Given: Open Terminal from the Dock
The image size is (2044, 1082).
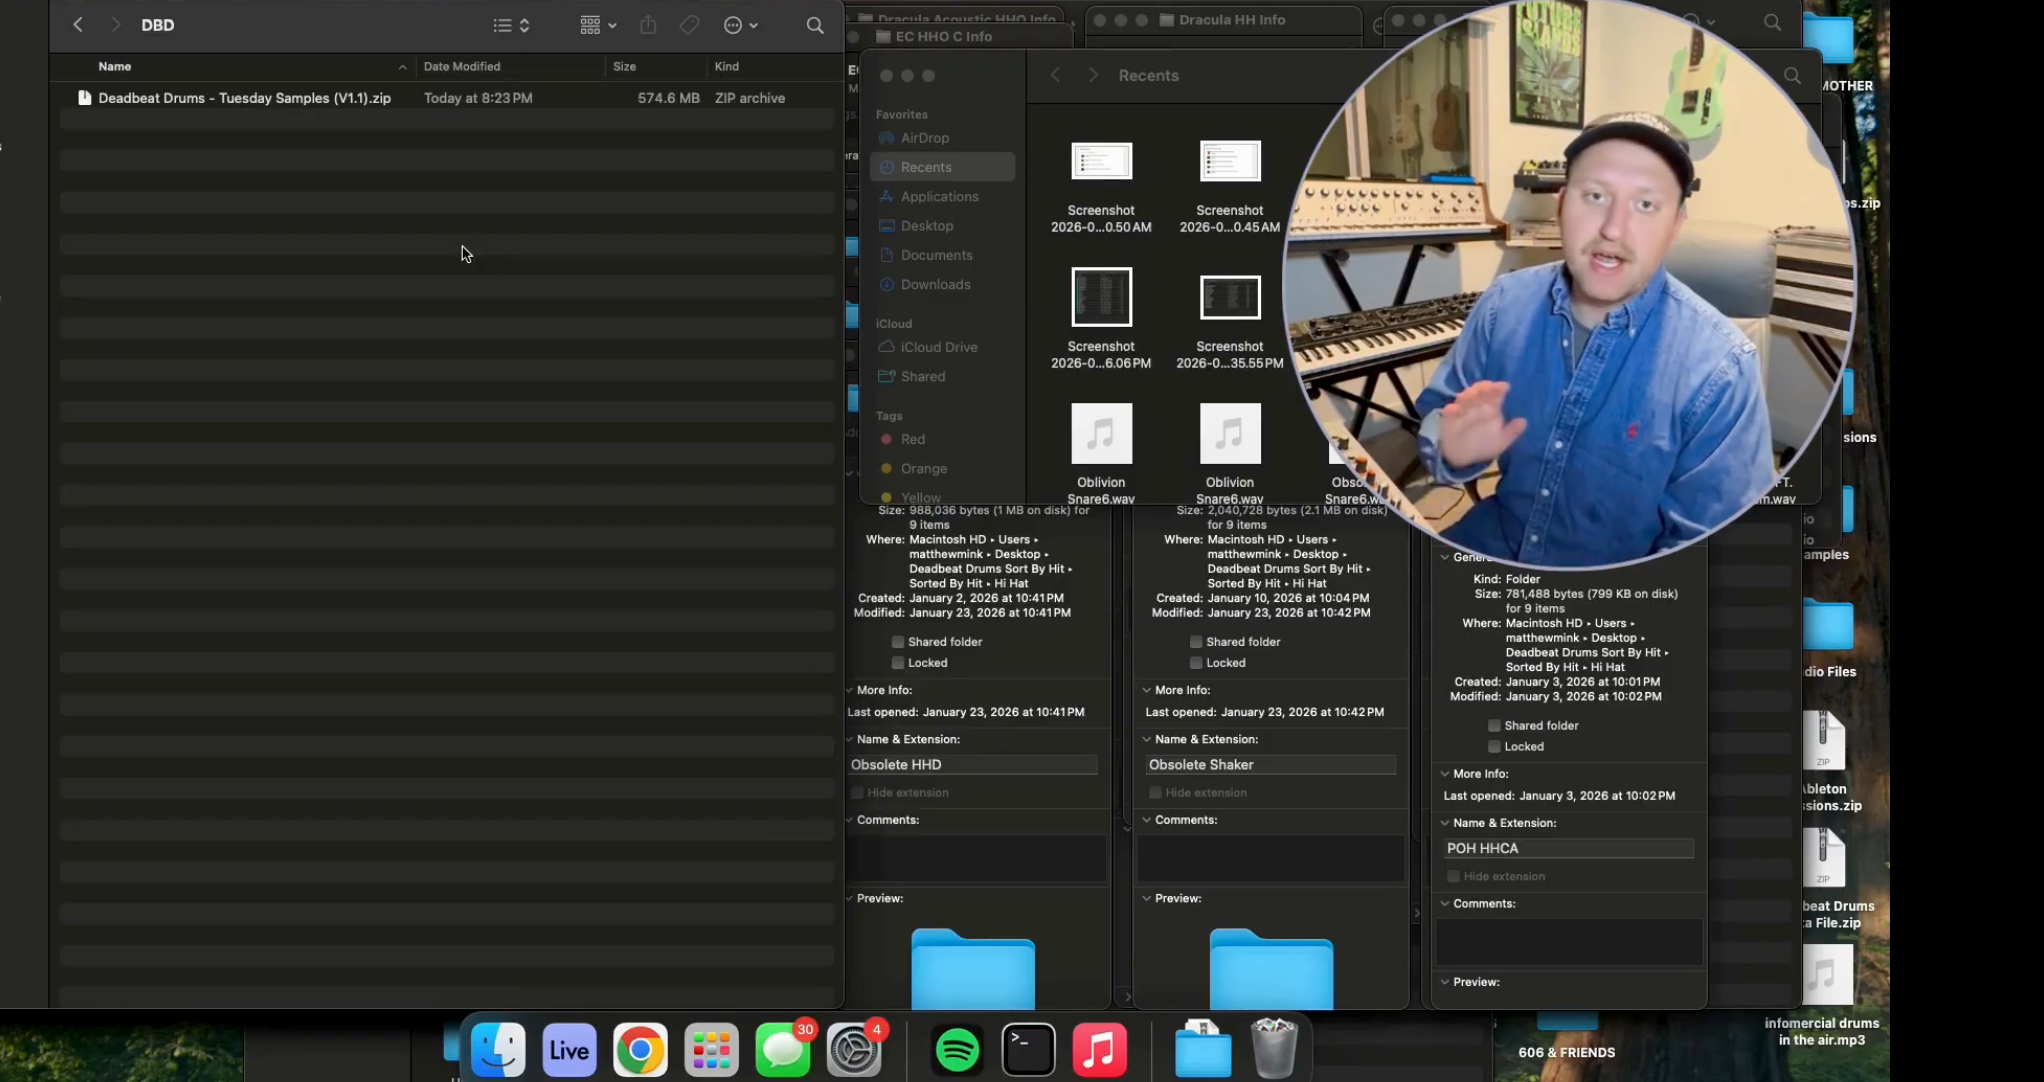Looking at the screenshot, I should pyautogui.click(x=1028, y=1050).
